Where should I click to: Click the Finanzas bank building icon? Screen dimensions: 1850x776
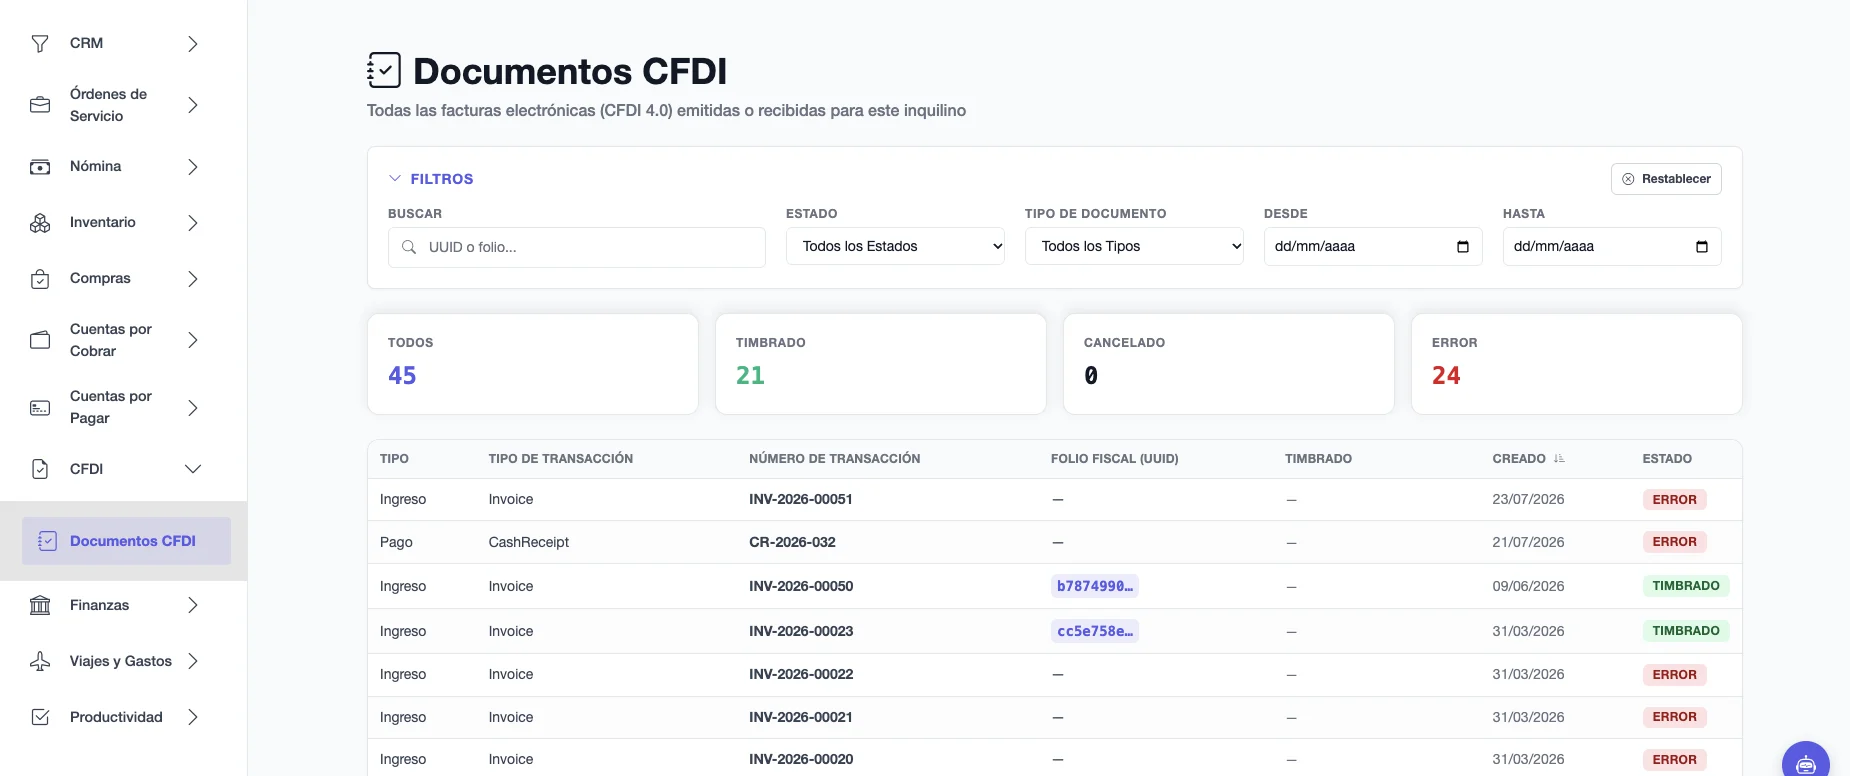coord(40,605)
